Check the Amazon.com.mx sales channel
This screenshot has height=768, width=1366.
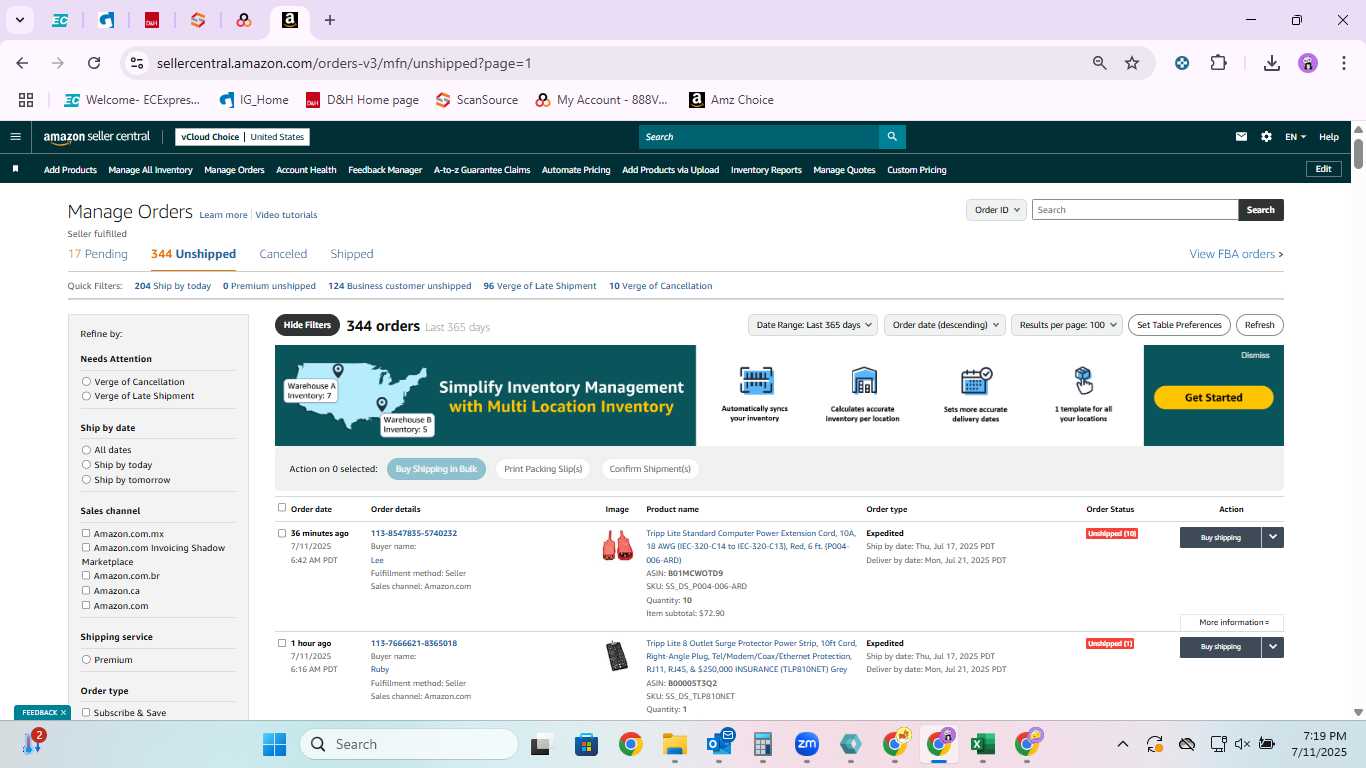point(86,534)
